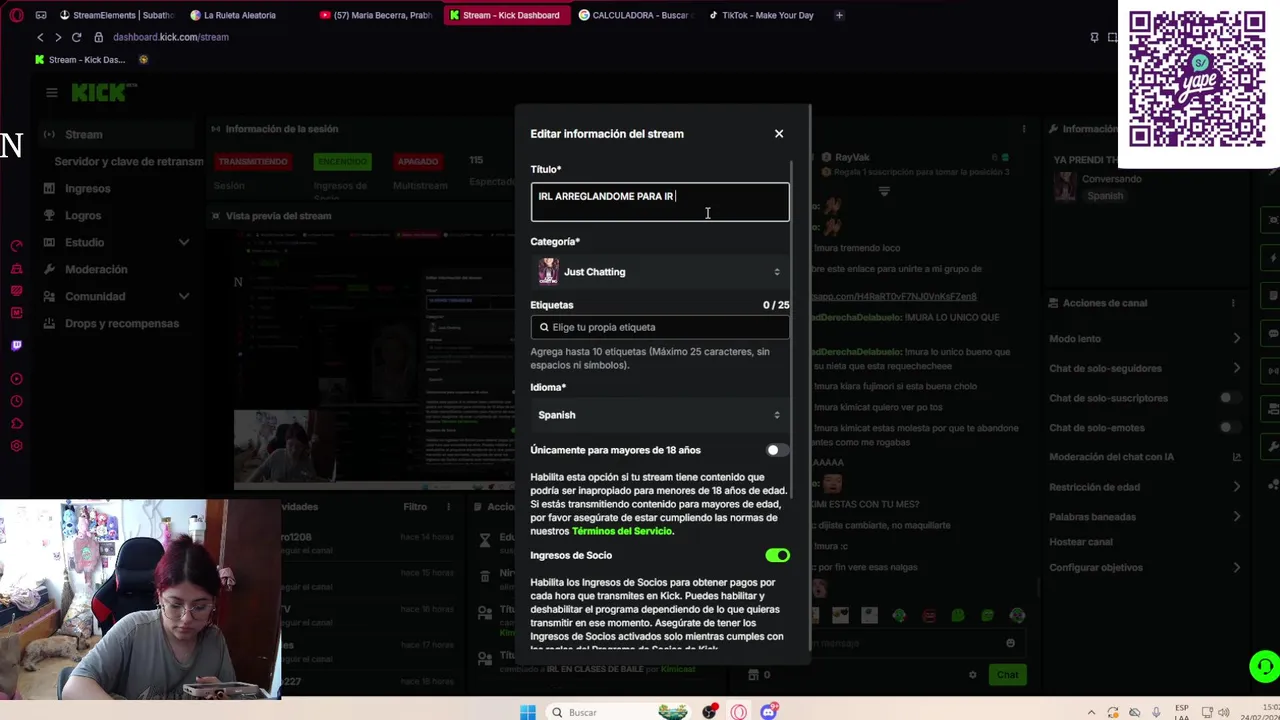The image size is (1280, 720).
Task: Click the Opera GX logo button
Action: coord(16,15)
